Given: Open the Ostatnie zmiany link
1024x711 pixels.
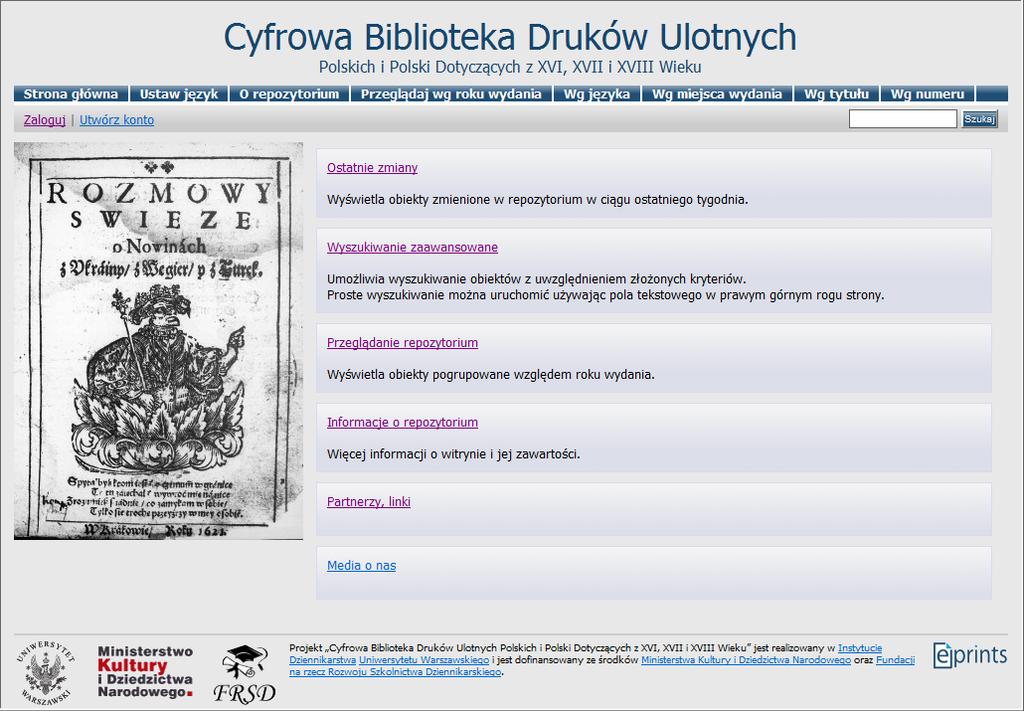Looking at the screenshot, I should tap(372, 168).
